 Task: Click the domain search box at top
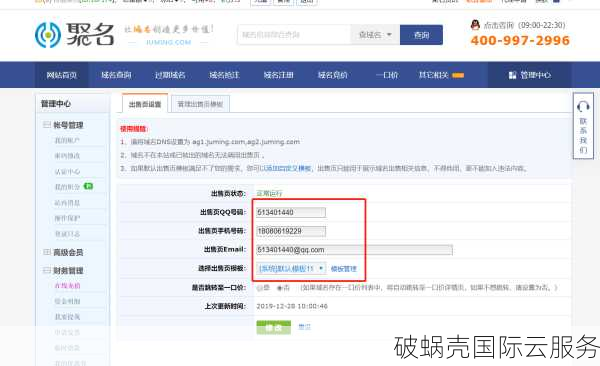point(294,35)
